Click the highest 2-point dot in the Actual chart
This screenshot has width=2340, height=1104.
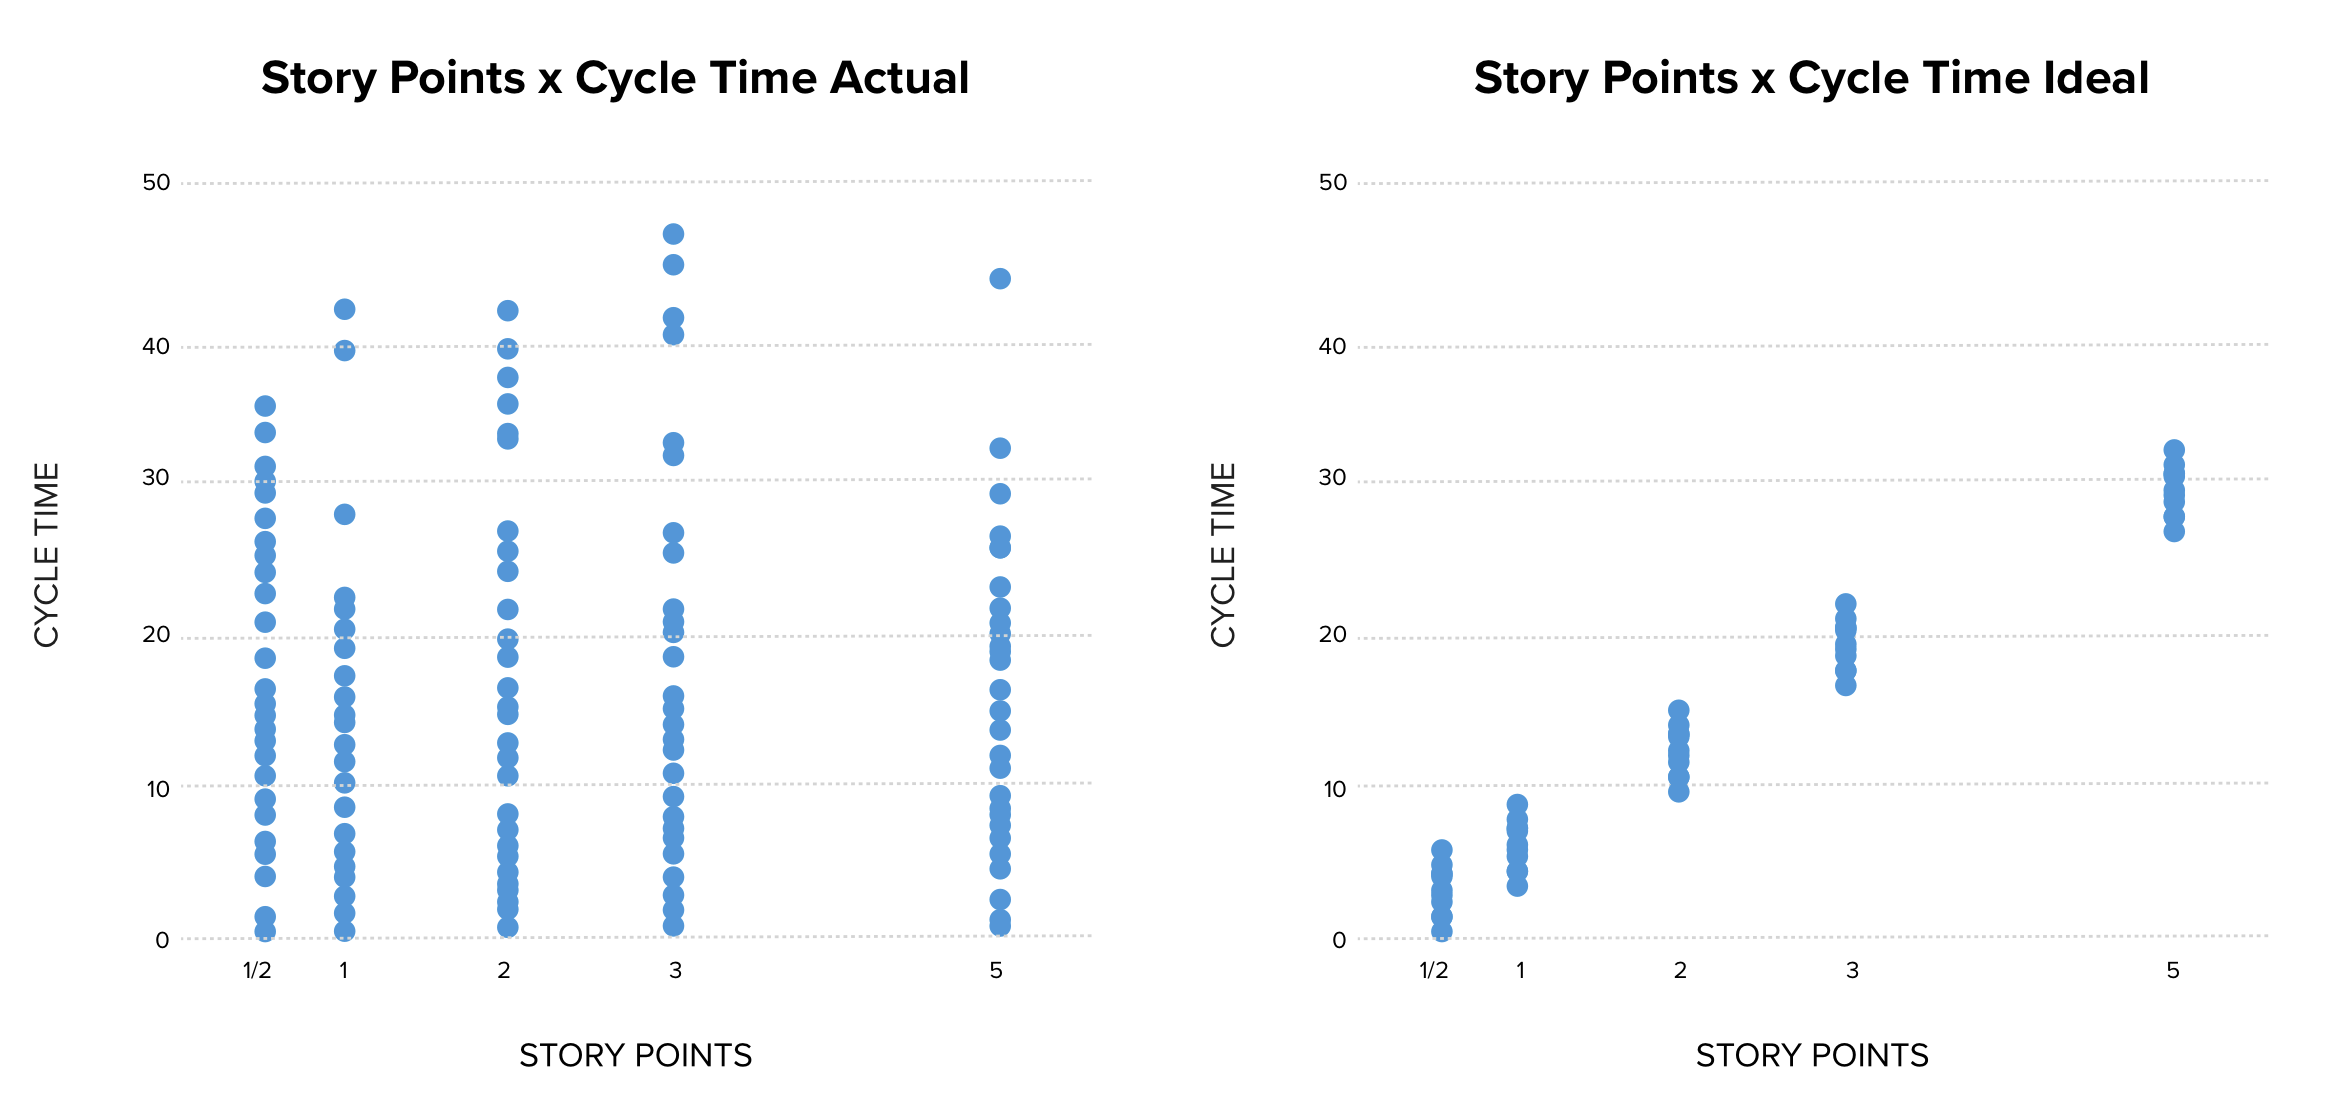(508, 311)
